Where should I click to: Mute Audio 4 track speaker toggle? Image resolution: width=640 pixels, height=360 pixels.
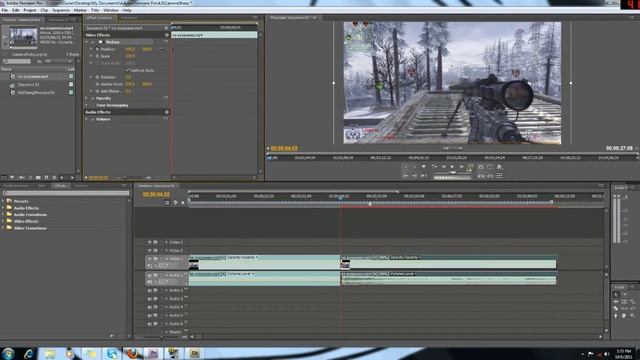click(x=149, y=307)
